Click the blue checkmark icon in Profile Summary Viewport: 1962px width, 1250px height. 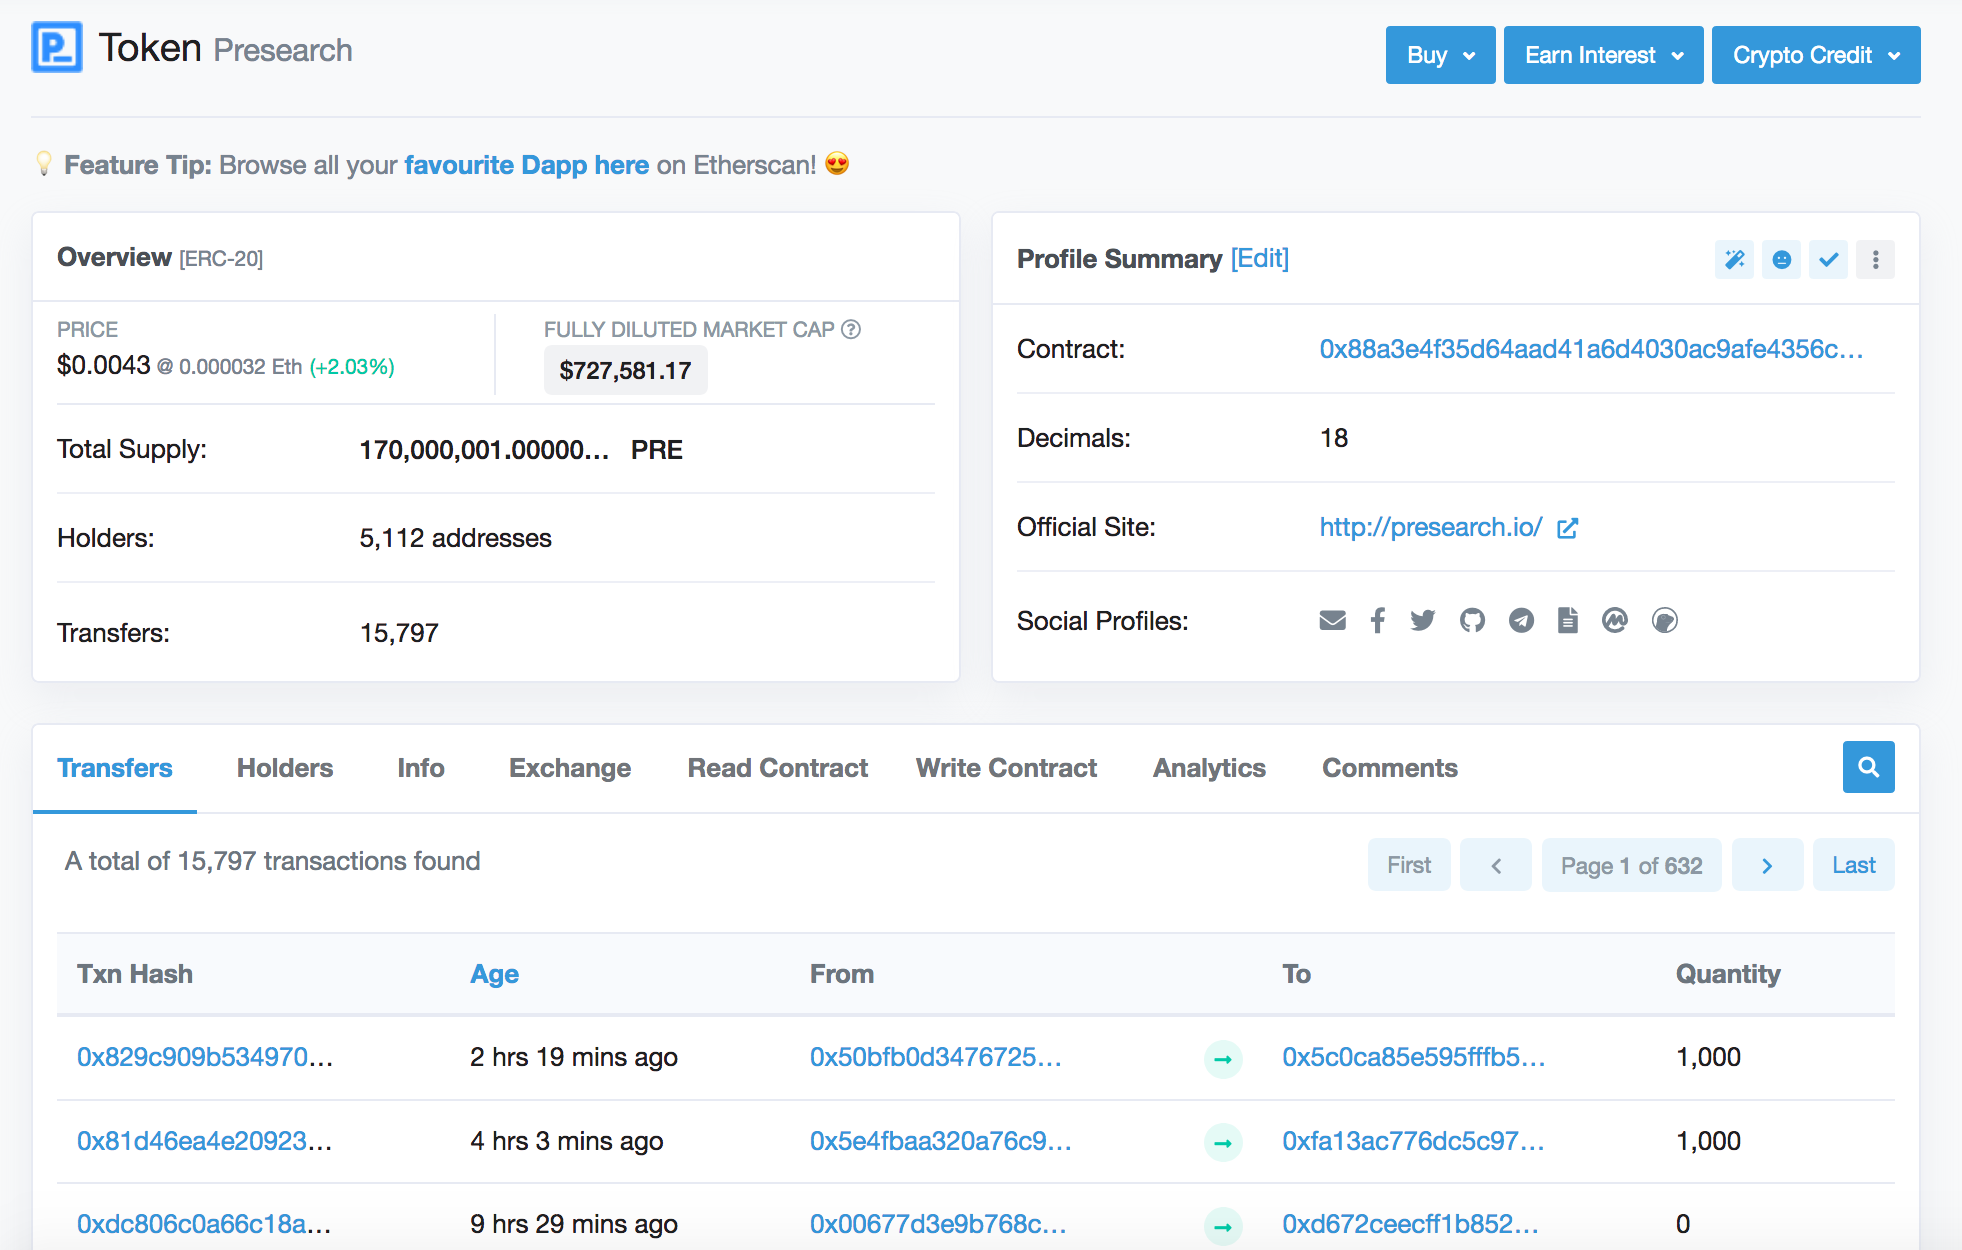(x=1828, y=260)
